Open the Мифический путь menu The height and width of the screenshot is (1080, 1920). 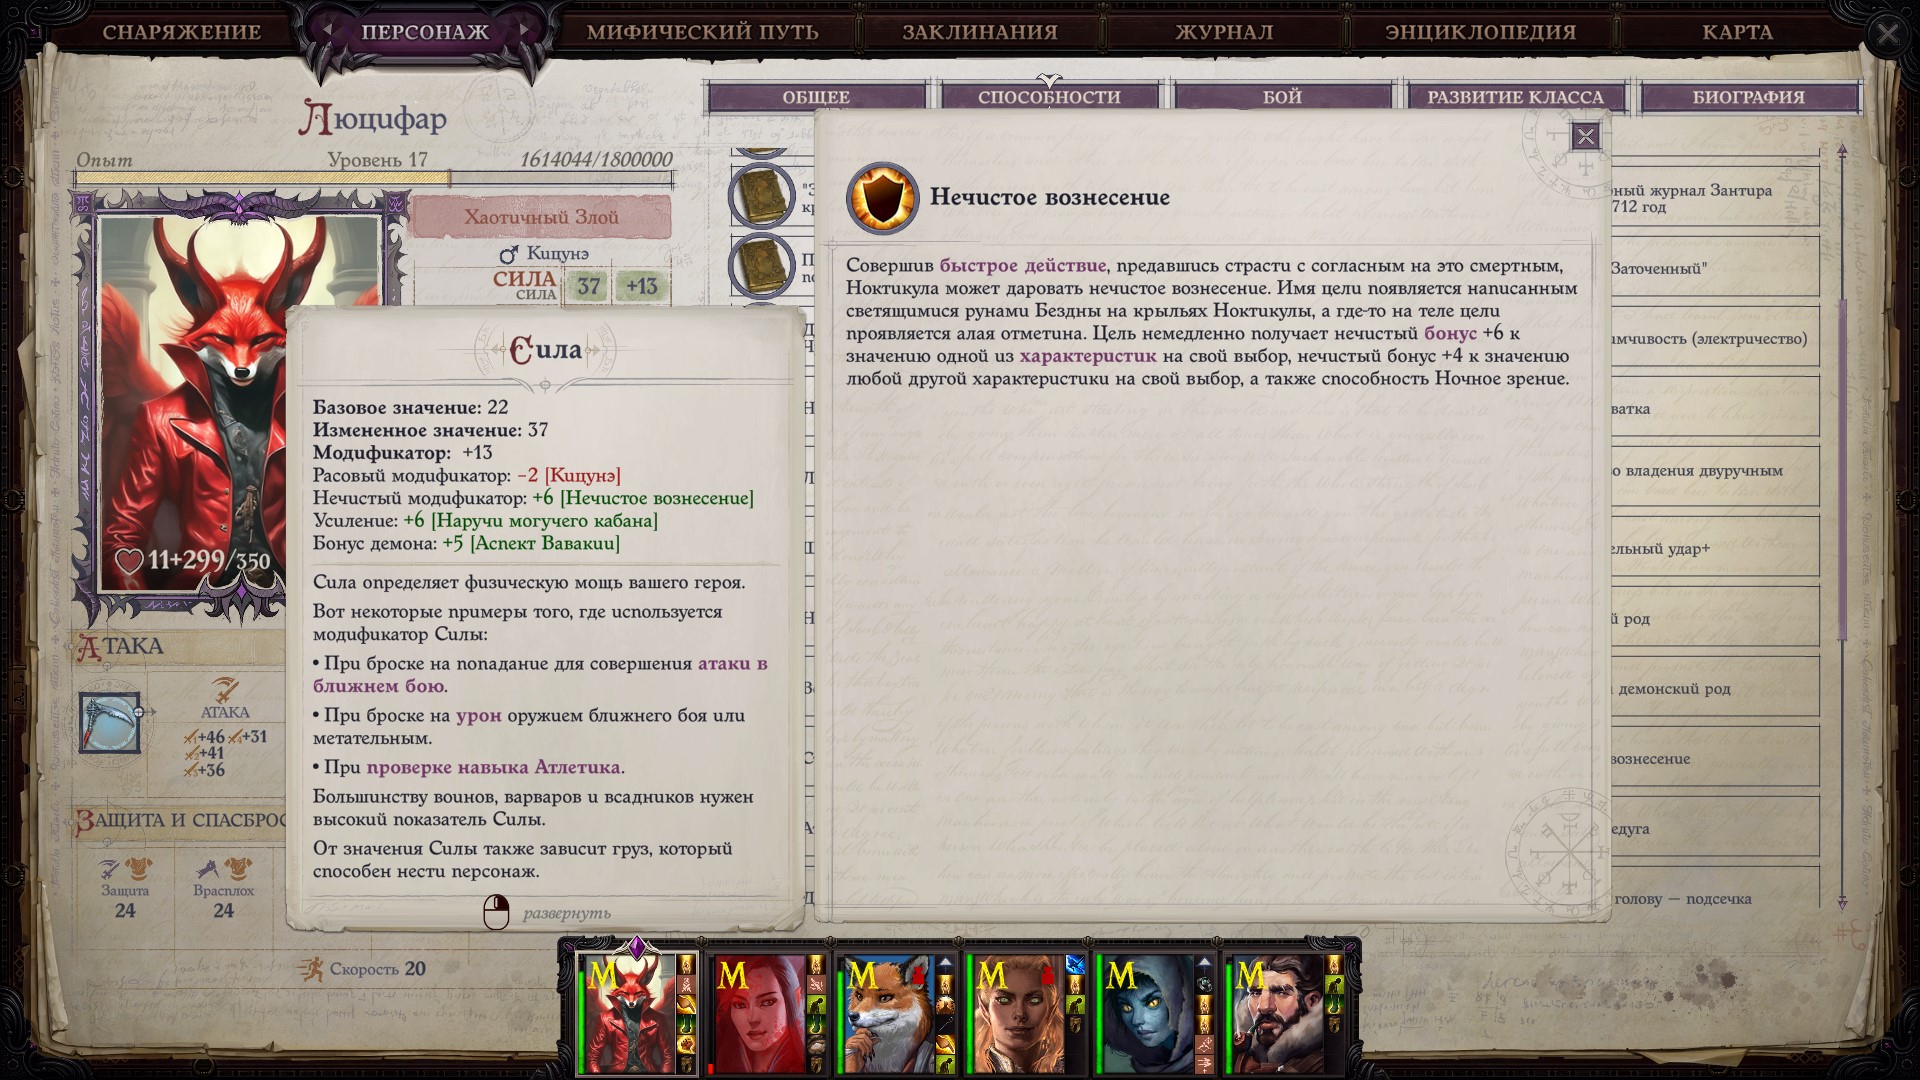702,32
